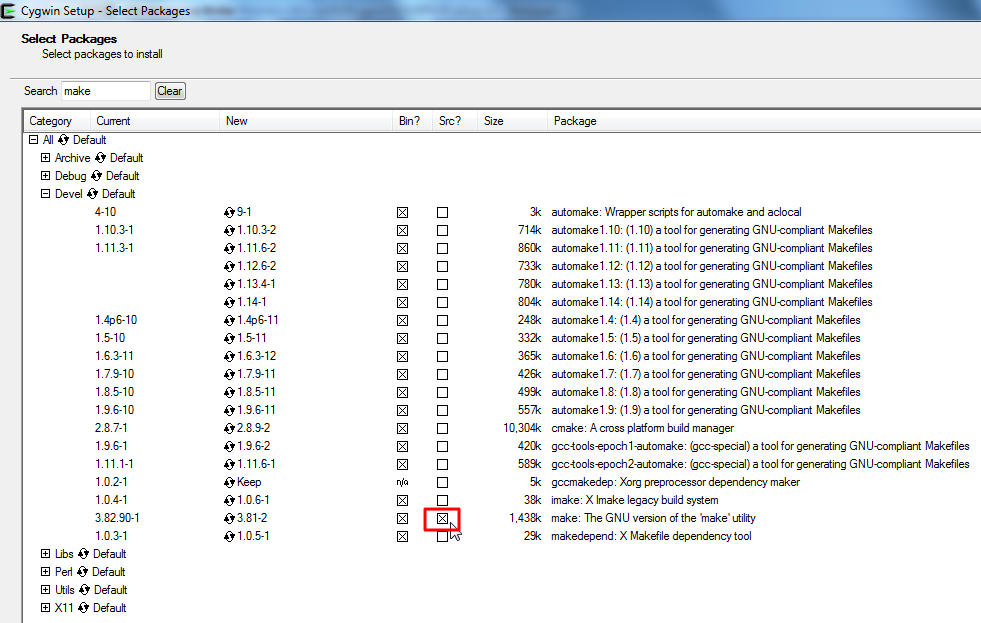
Task: Check Src checkbox for cmake package
Action: (442, 428)
